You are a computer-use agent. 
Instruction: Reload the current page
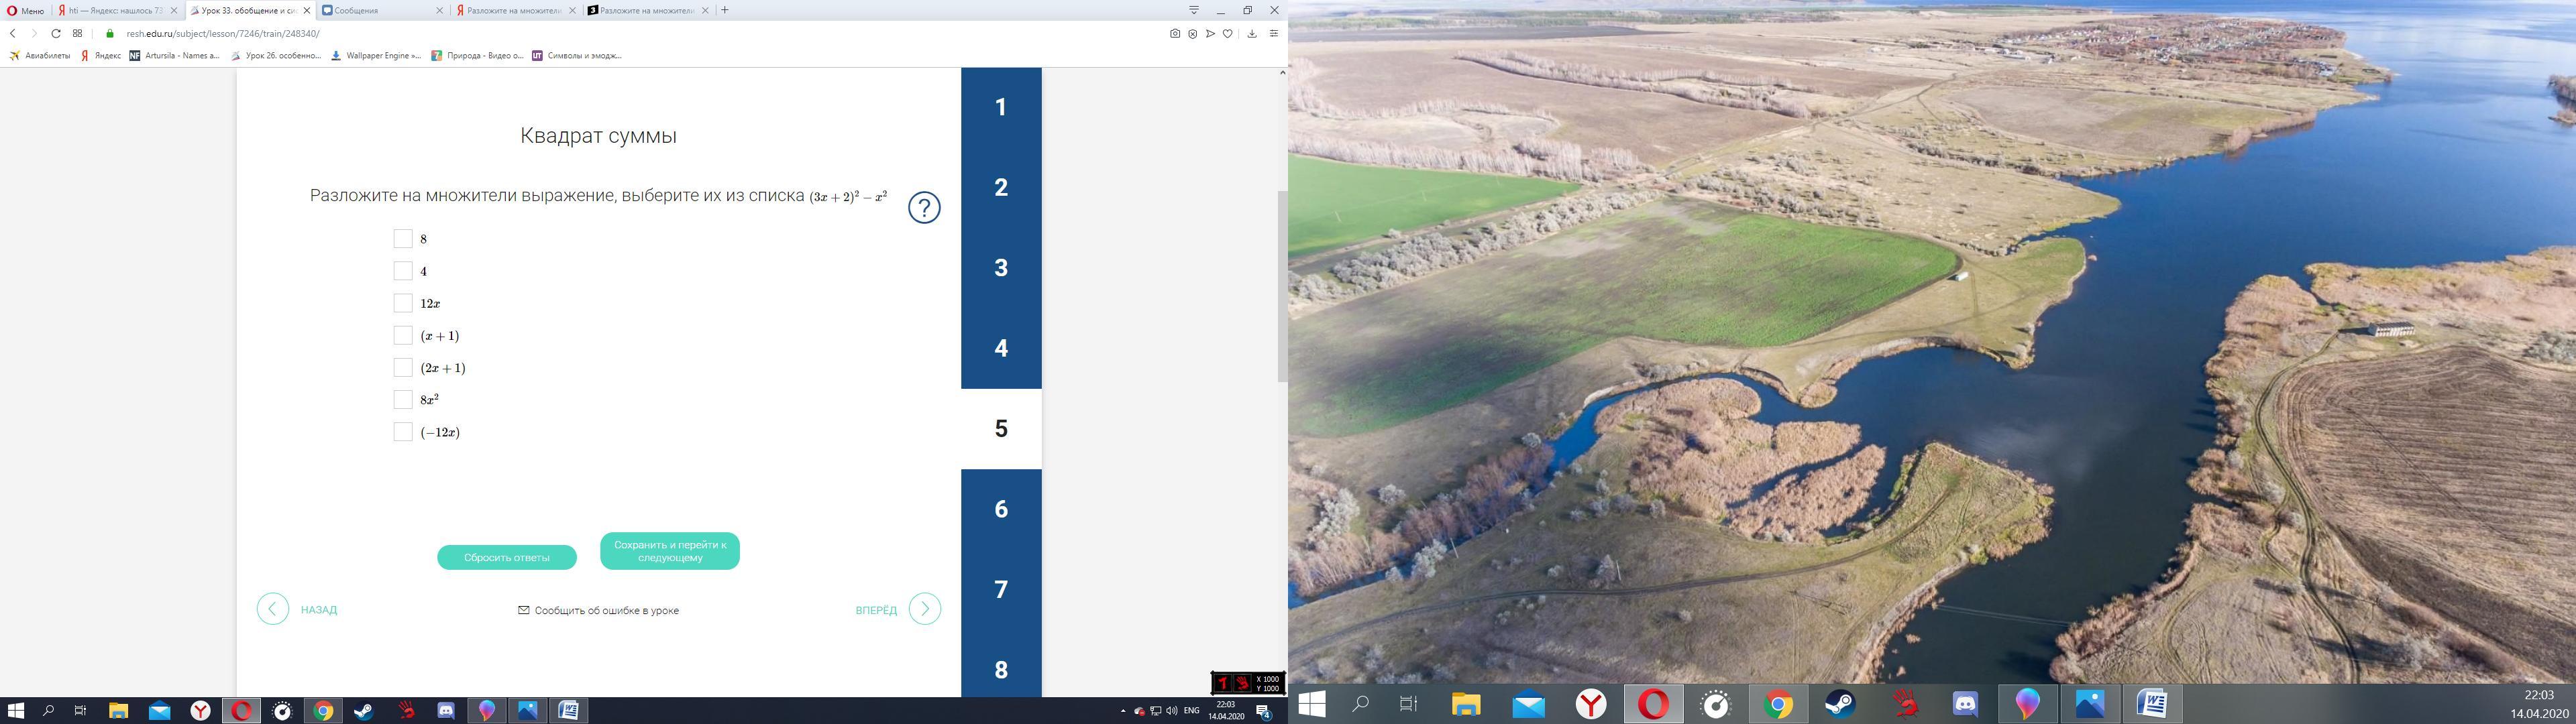click(x=56, y=34)
